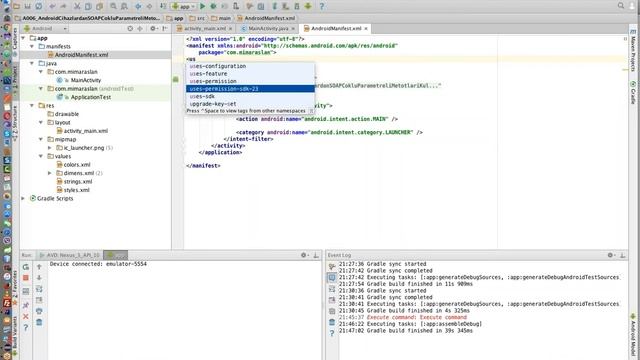The width and height of the screenshot is (640, 360).
Task: Click the Cut scissors icon
Action: point(77,6)
